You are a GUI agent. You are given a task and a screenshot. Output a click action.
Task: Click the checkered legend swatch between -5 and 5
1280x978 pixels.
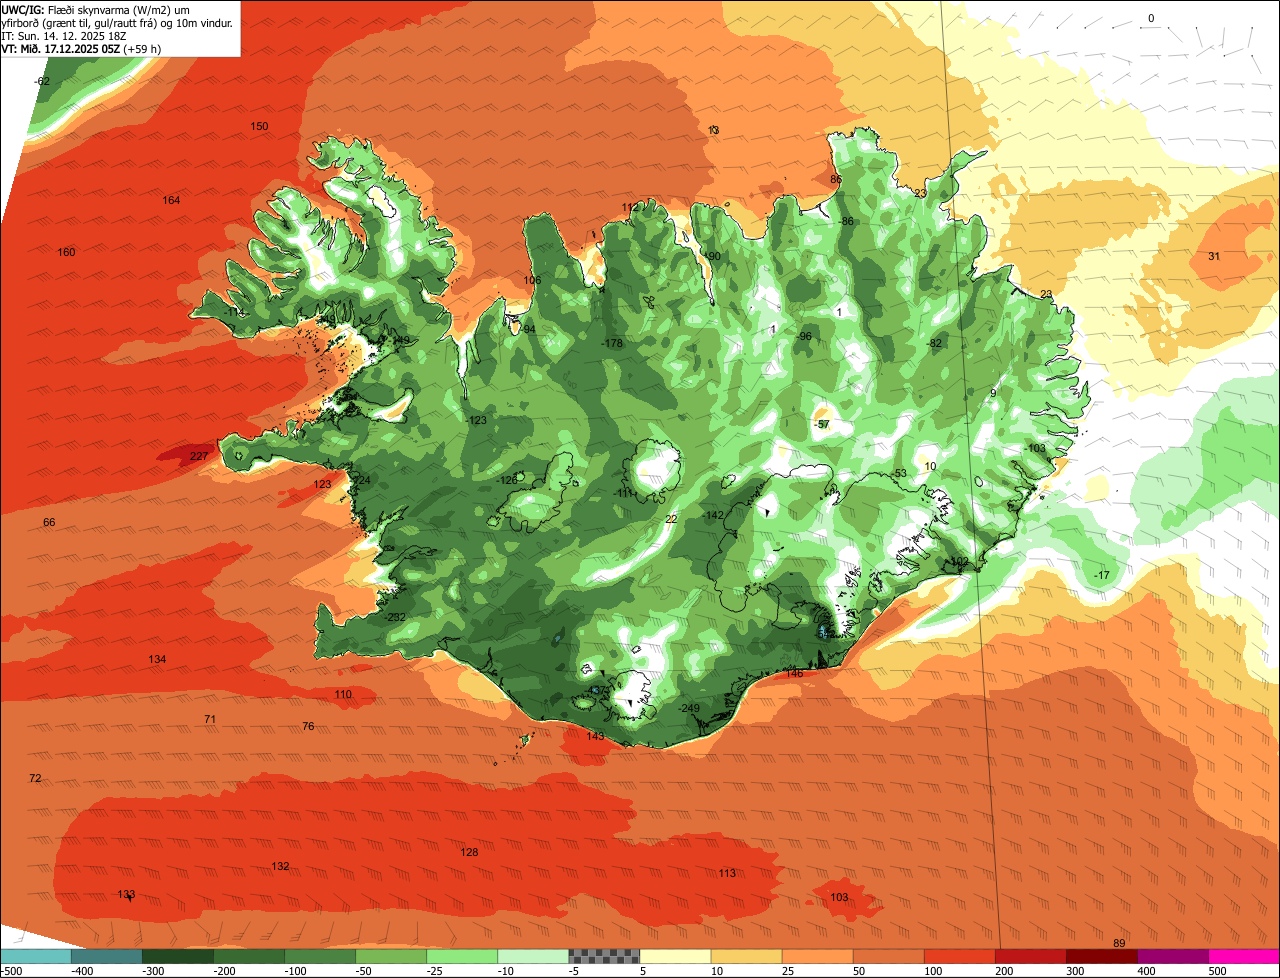(x=604, y=956)
